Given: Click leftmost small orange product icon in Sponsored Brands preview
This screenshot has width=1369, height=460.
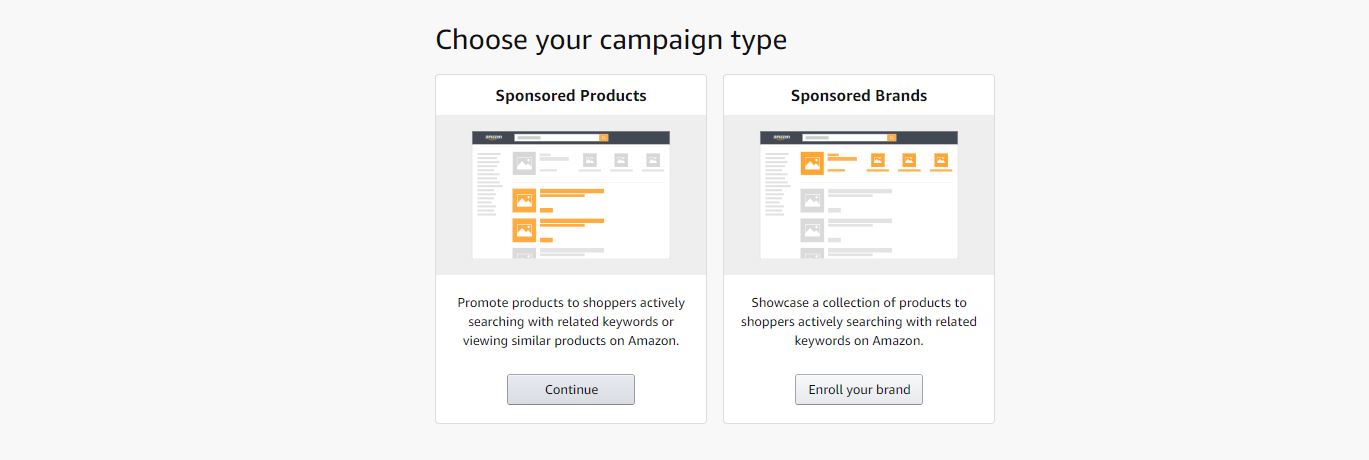Looking at the screenshot, I should 878,160.
